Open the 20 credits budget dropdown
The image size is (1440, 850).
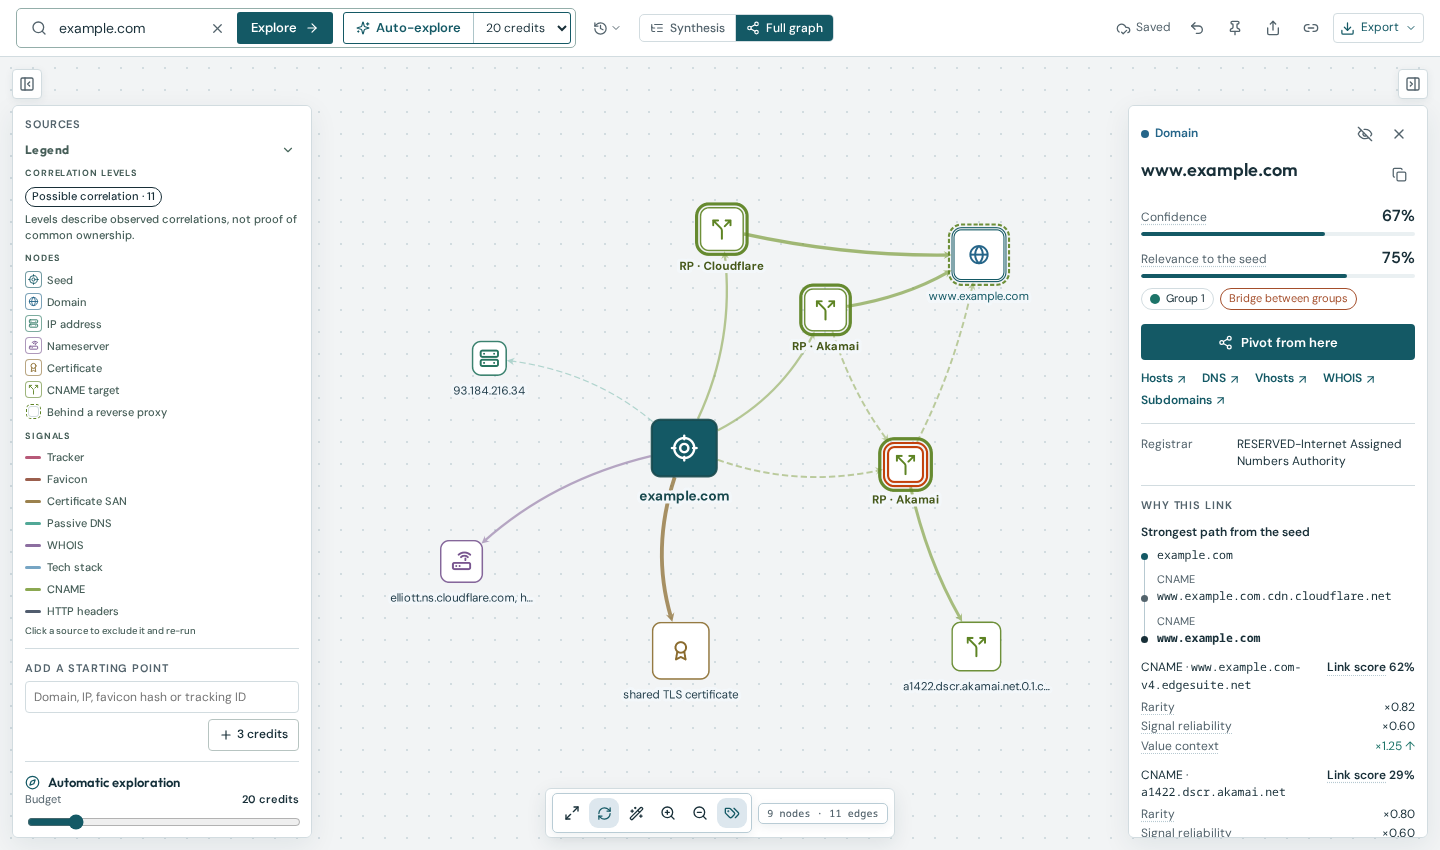(x=523, y=28)
